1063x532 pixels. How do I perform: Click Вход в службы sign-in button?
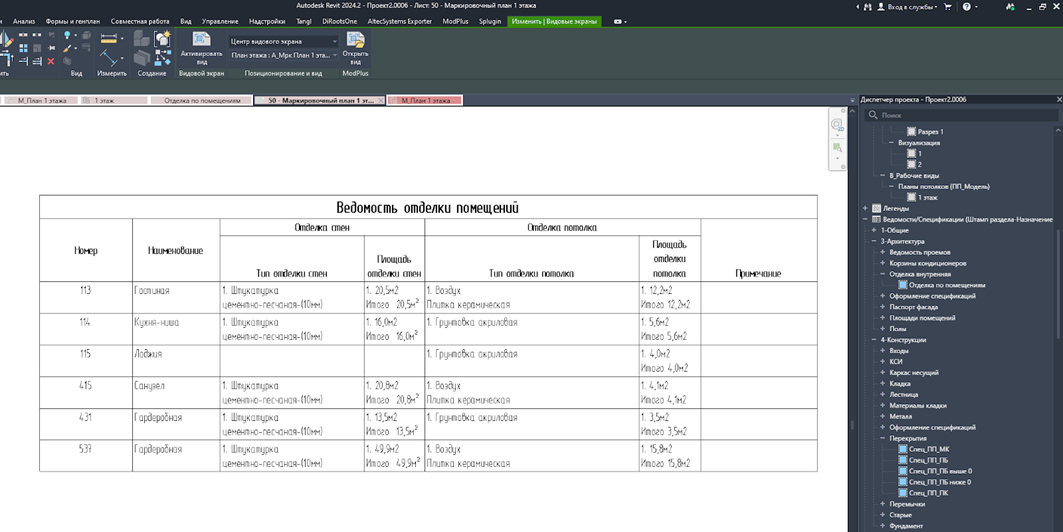907,7
